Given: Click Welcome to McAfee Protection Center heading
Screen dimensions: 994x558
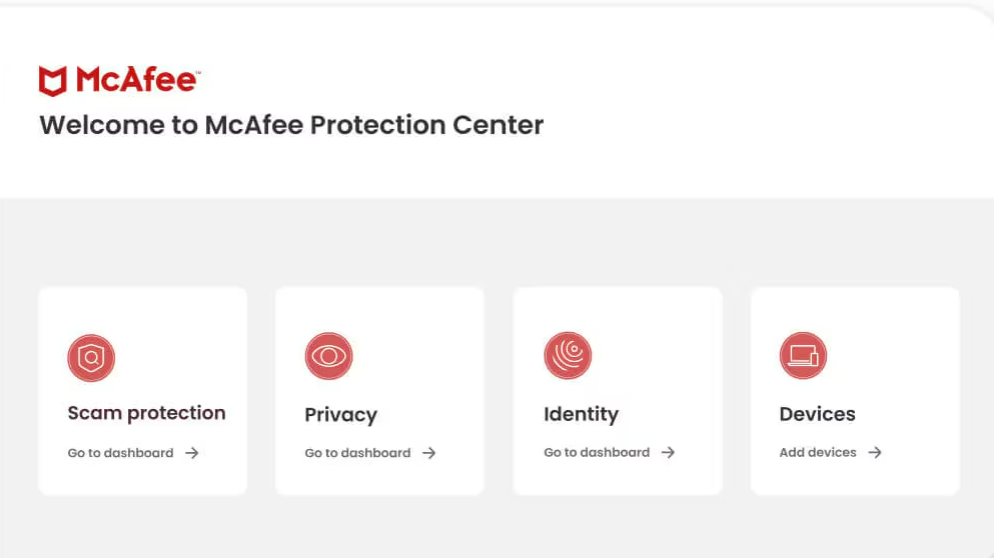Looking at the screenshot, I should tap(291, 126).
